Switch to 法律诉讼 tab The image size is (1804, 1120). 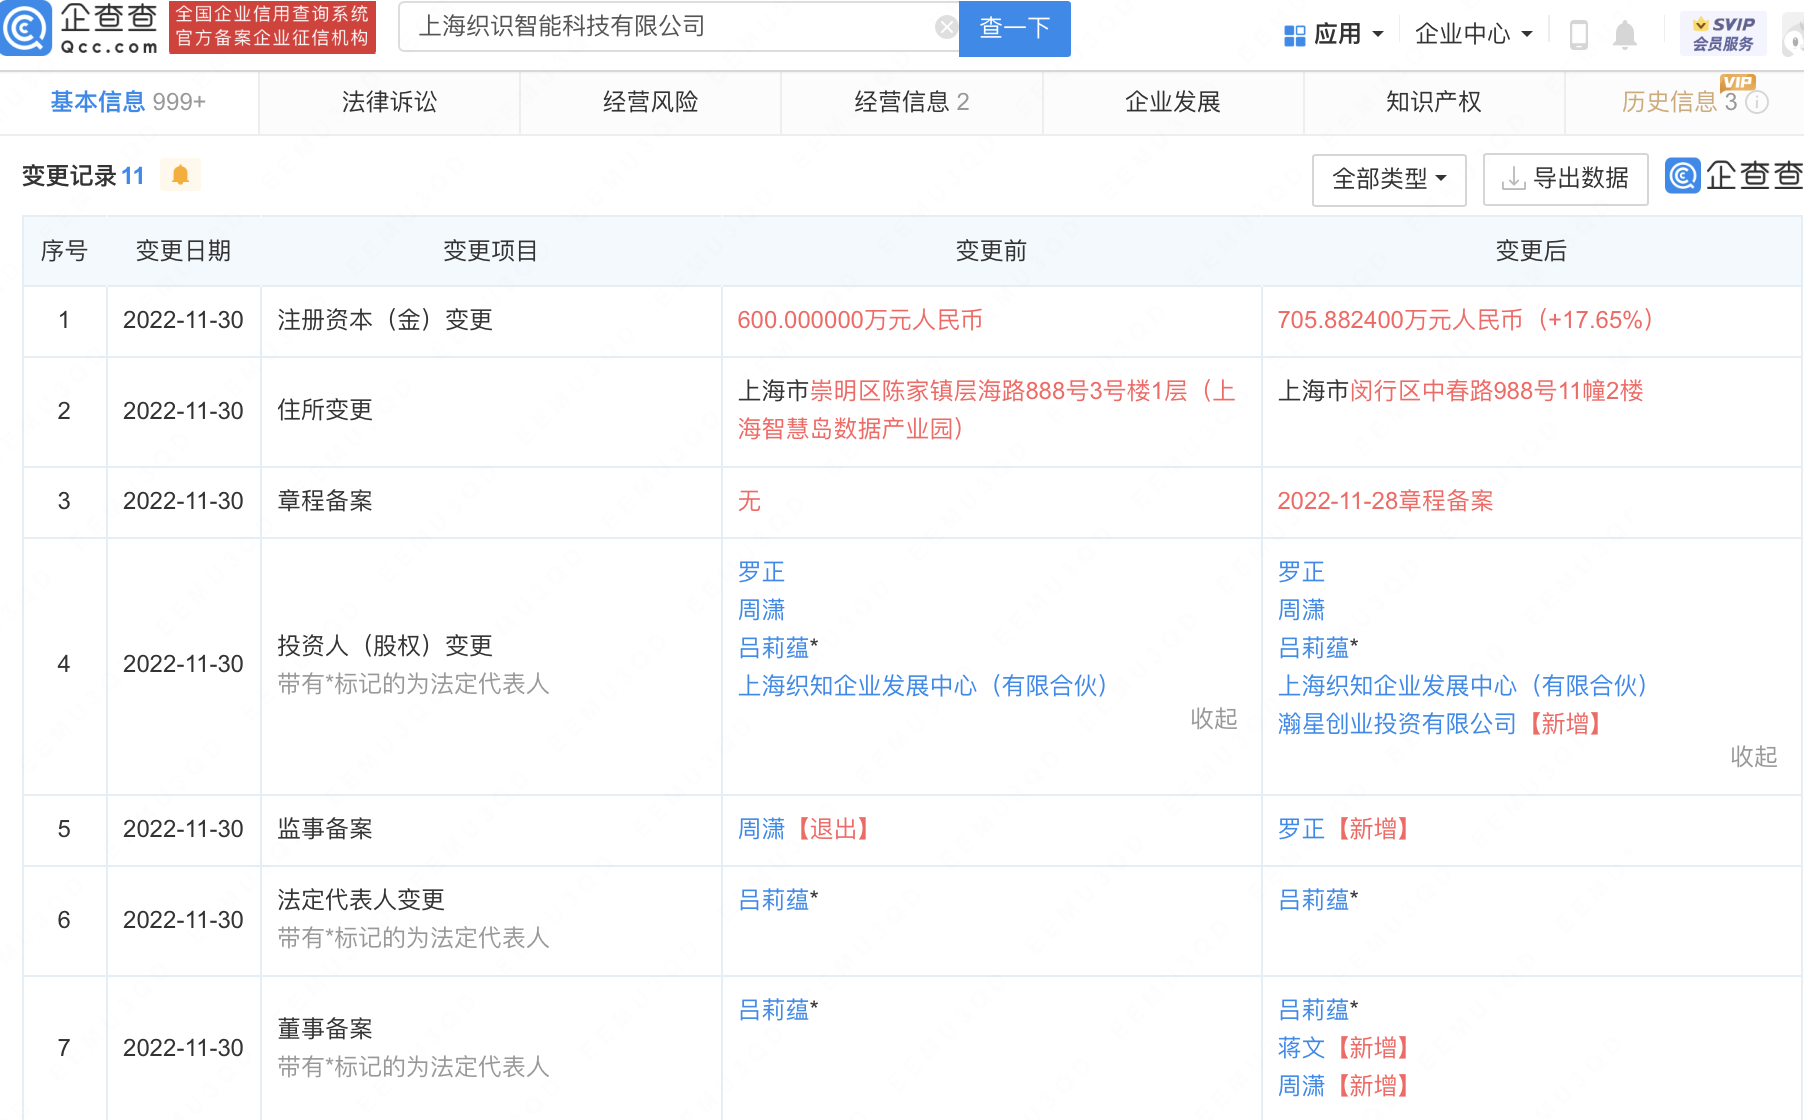point(389,101)
